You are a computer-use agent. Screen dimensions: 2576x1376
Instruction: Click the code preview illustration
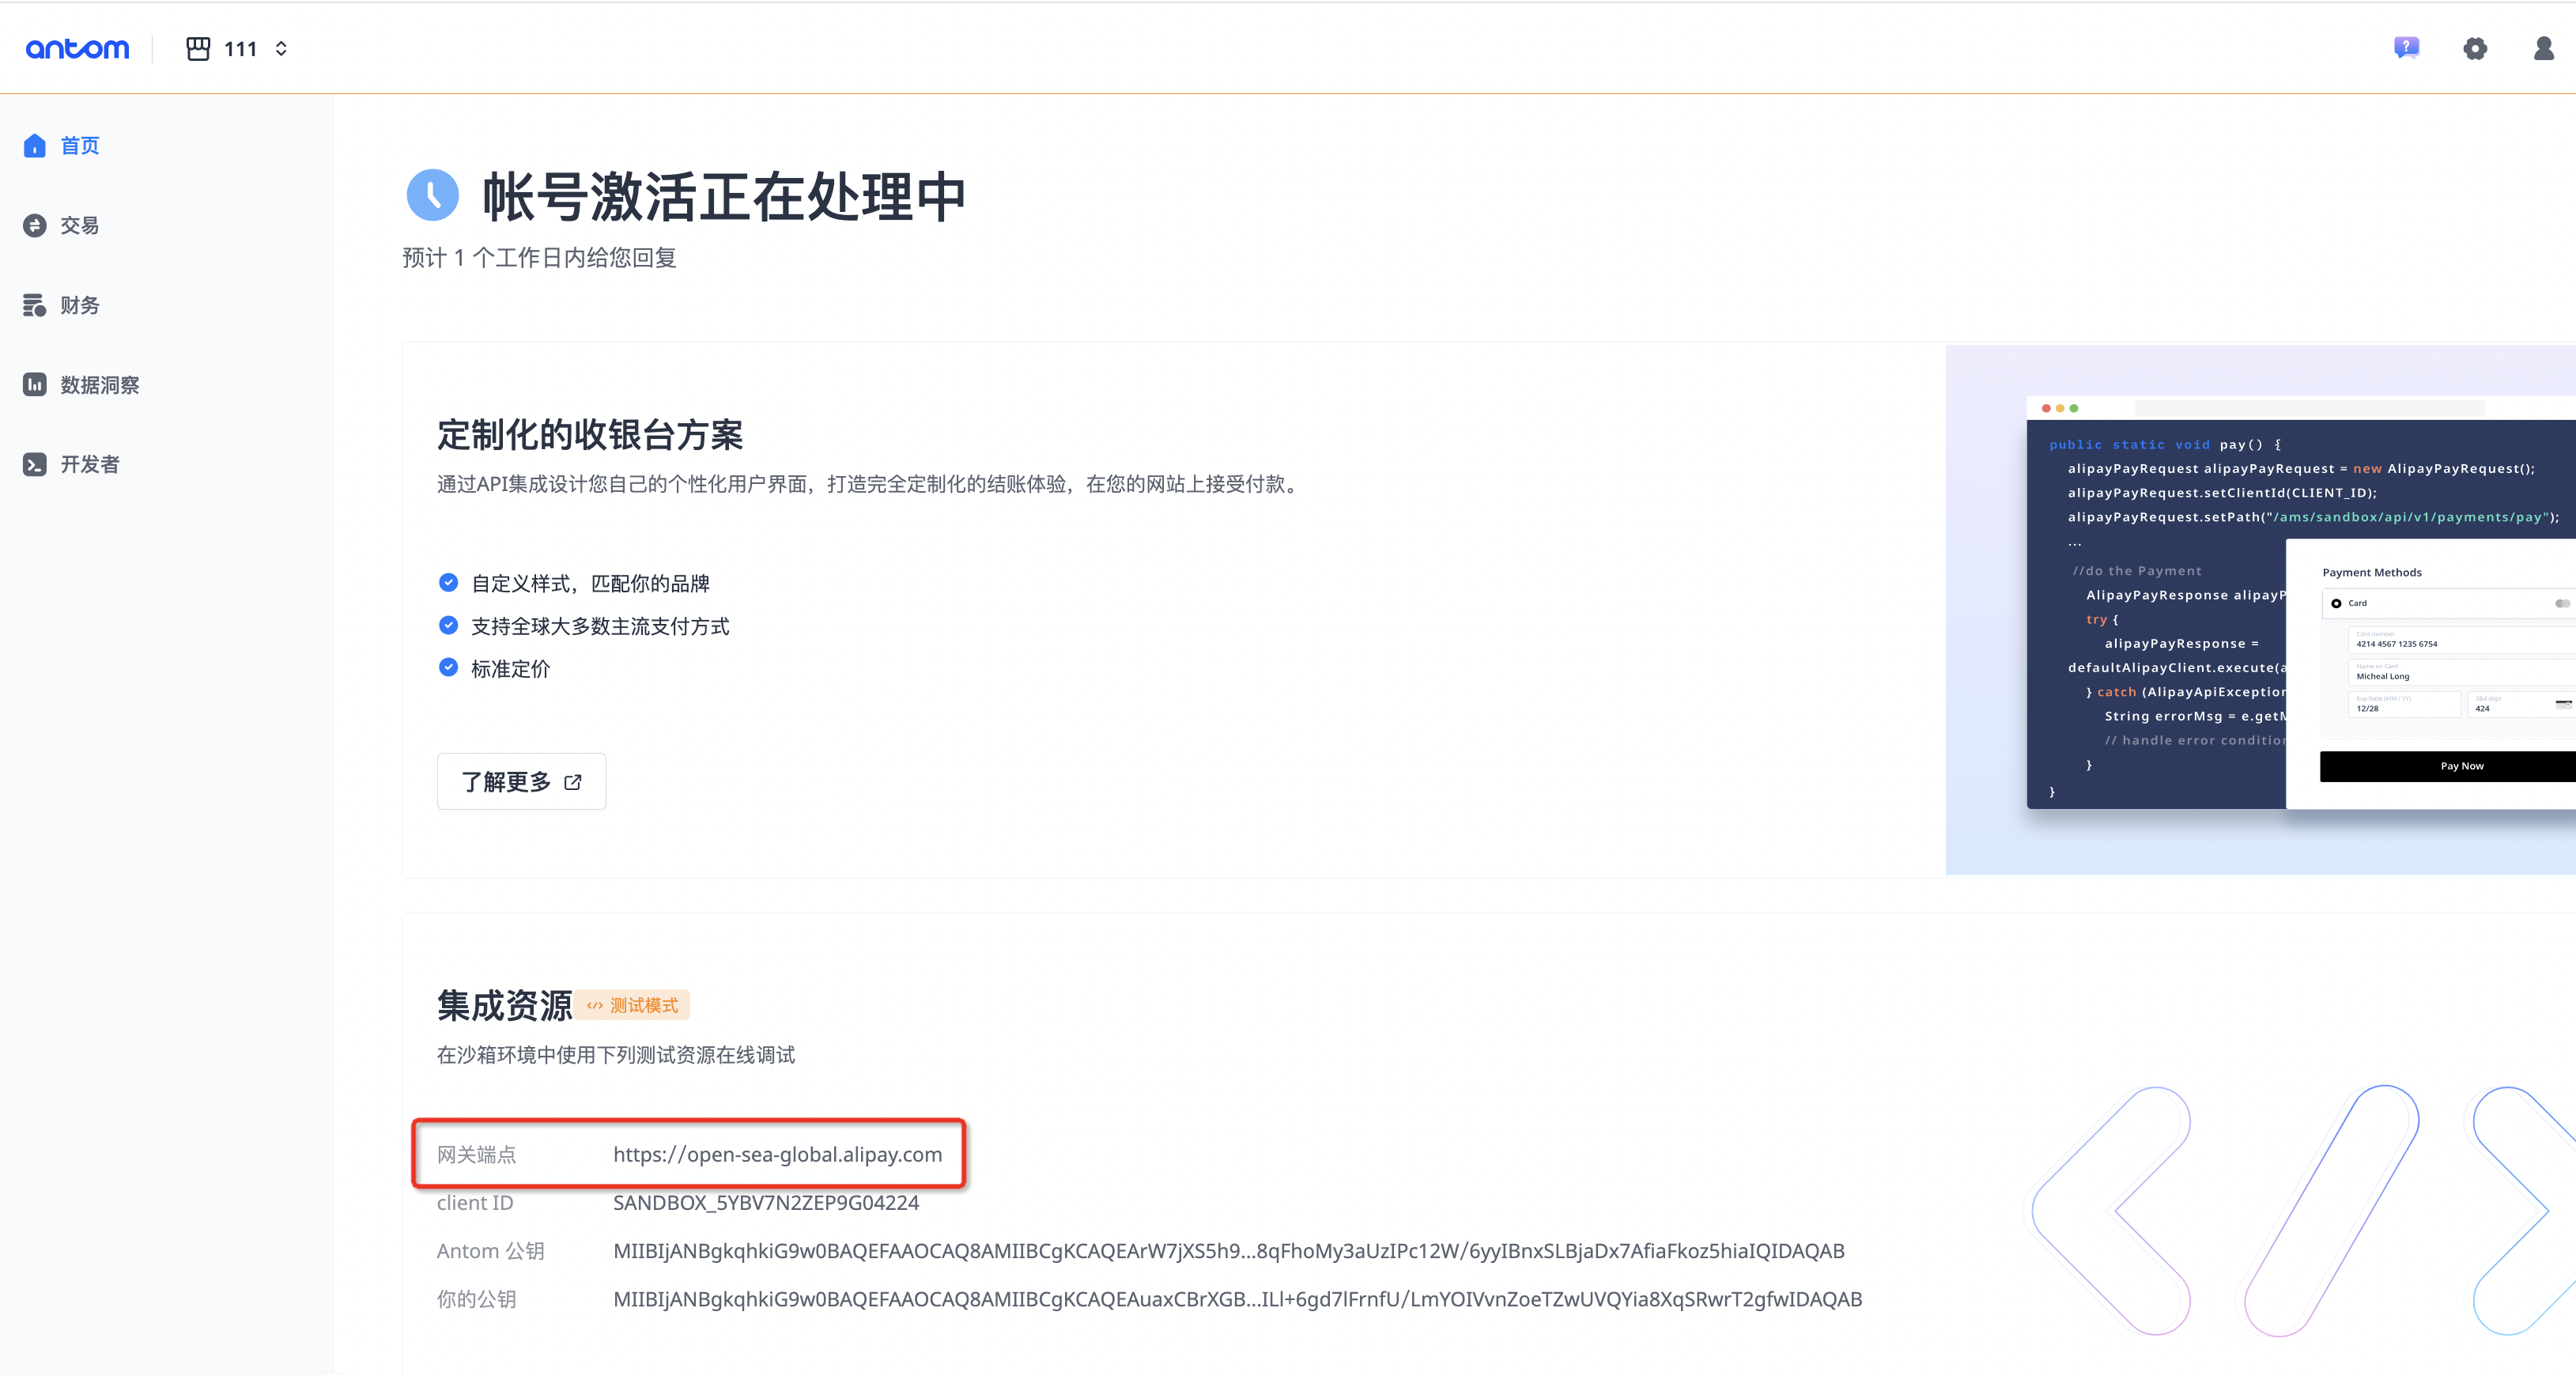pyautogui.click(x=2260, y=610)
